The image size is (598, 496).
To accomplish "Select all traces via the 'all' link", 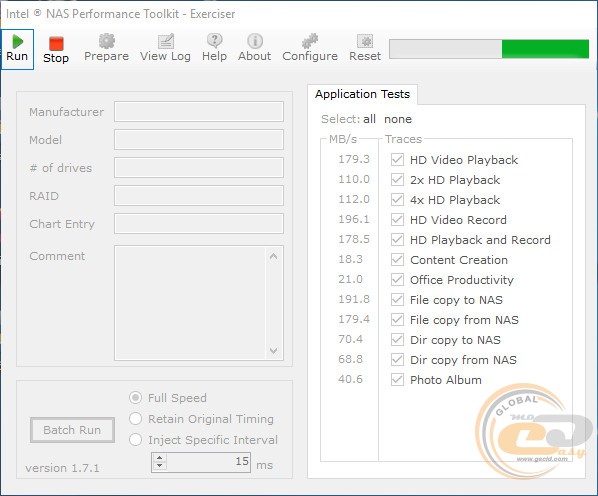I will [369, 119].
